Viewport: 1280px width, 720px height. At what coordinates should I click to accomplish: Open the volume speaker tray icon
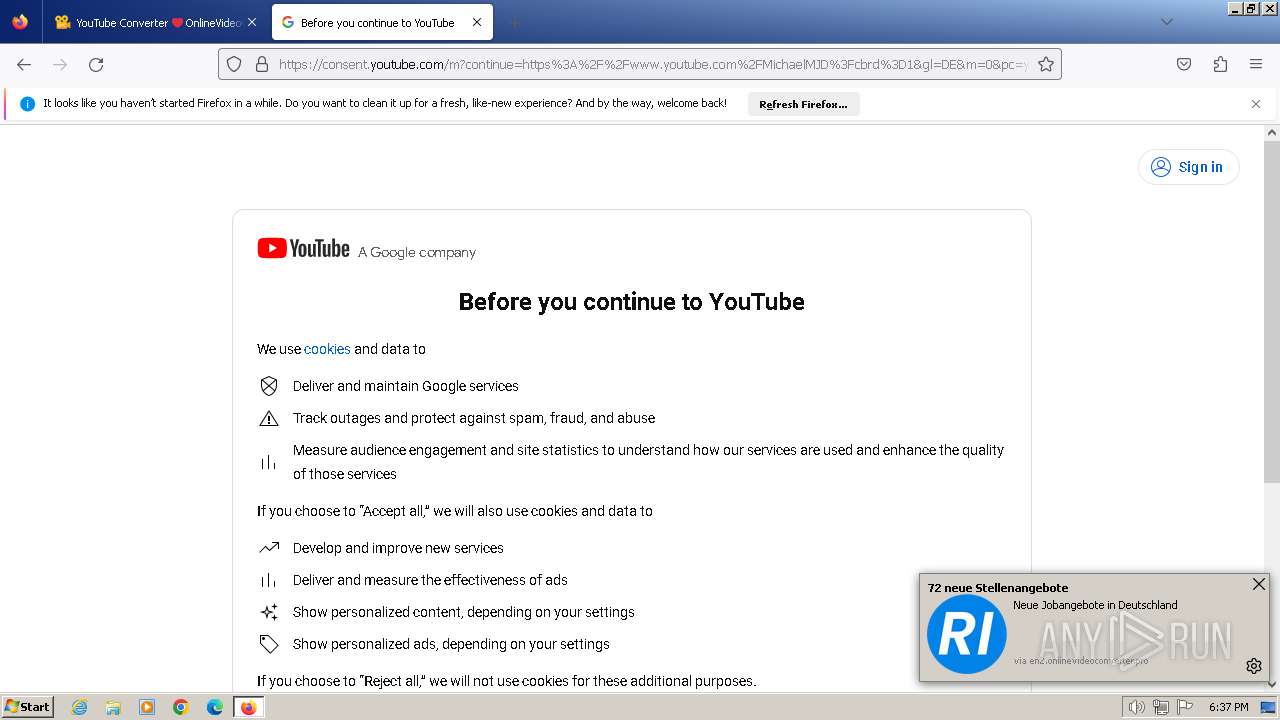[x=1136, y=707]
